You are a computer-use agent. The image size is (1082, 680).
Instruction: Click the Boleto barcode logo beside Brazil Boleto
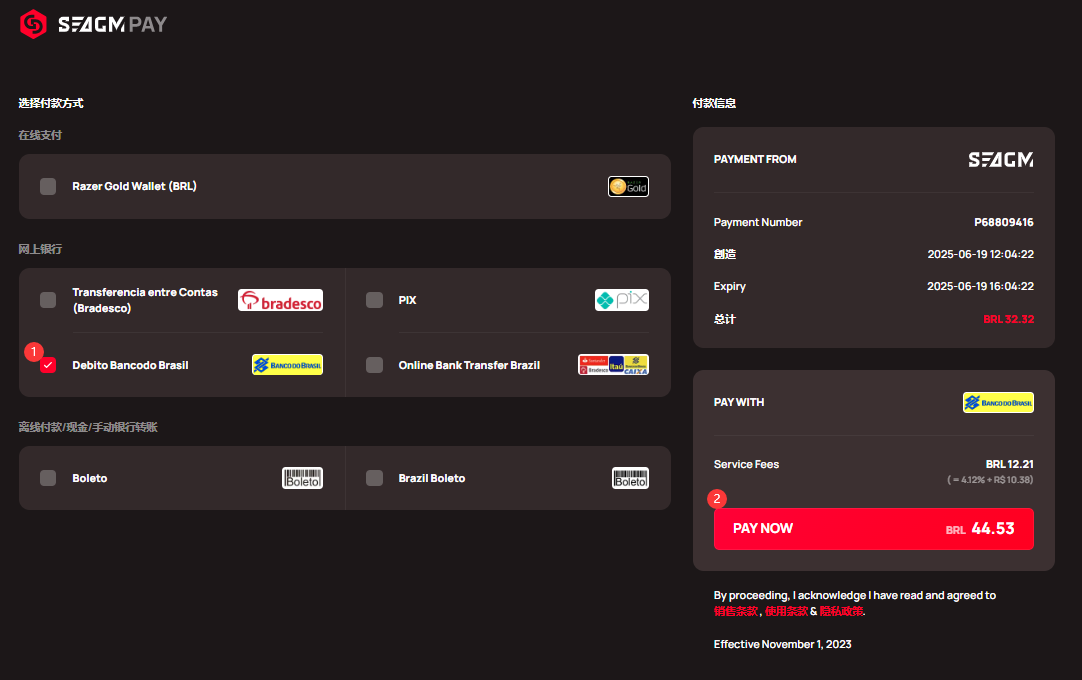(630, 478)
